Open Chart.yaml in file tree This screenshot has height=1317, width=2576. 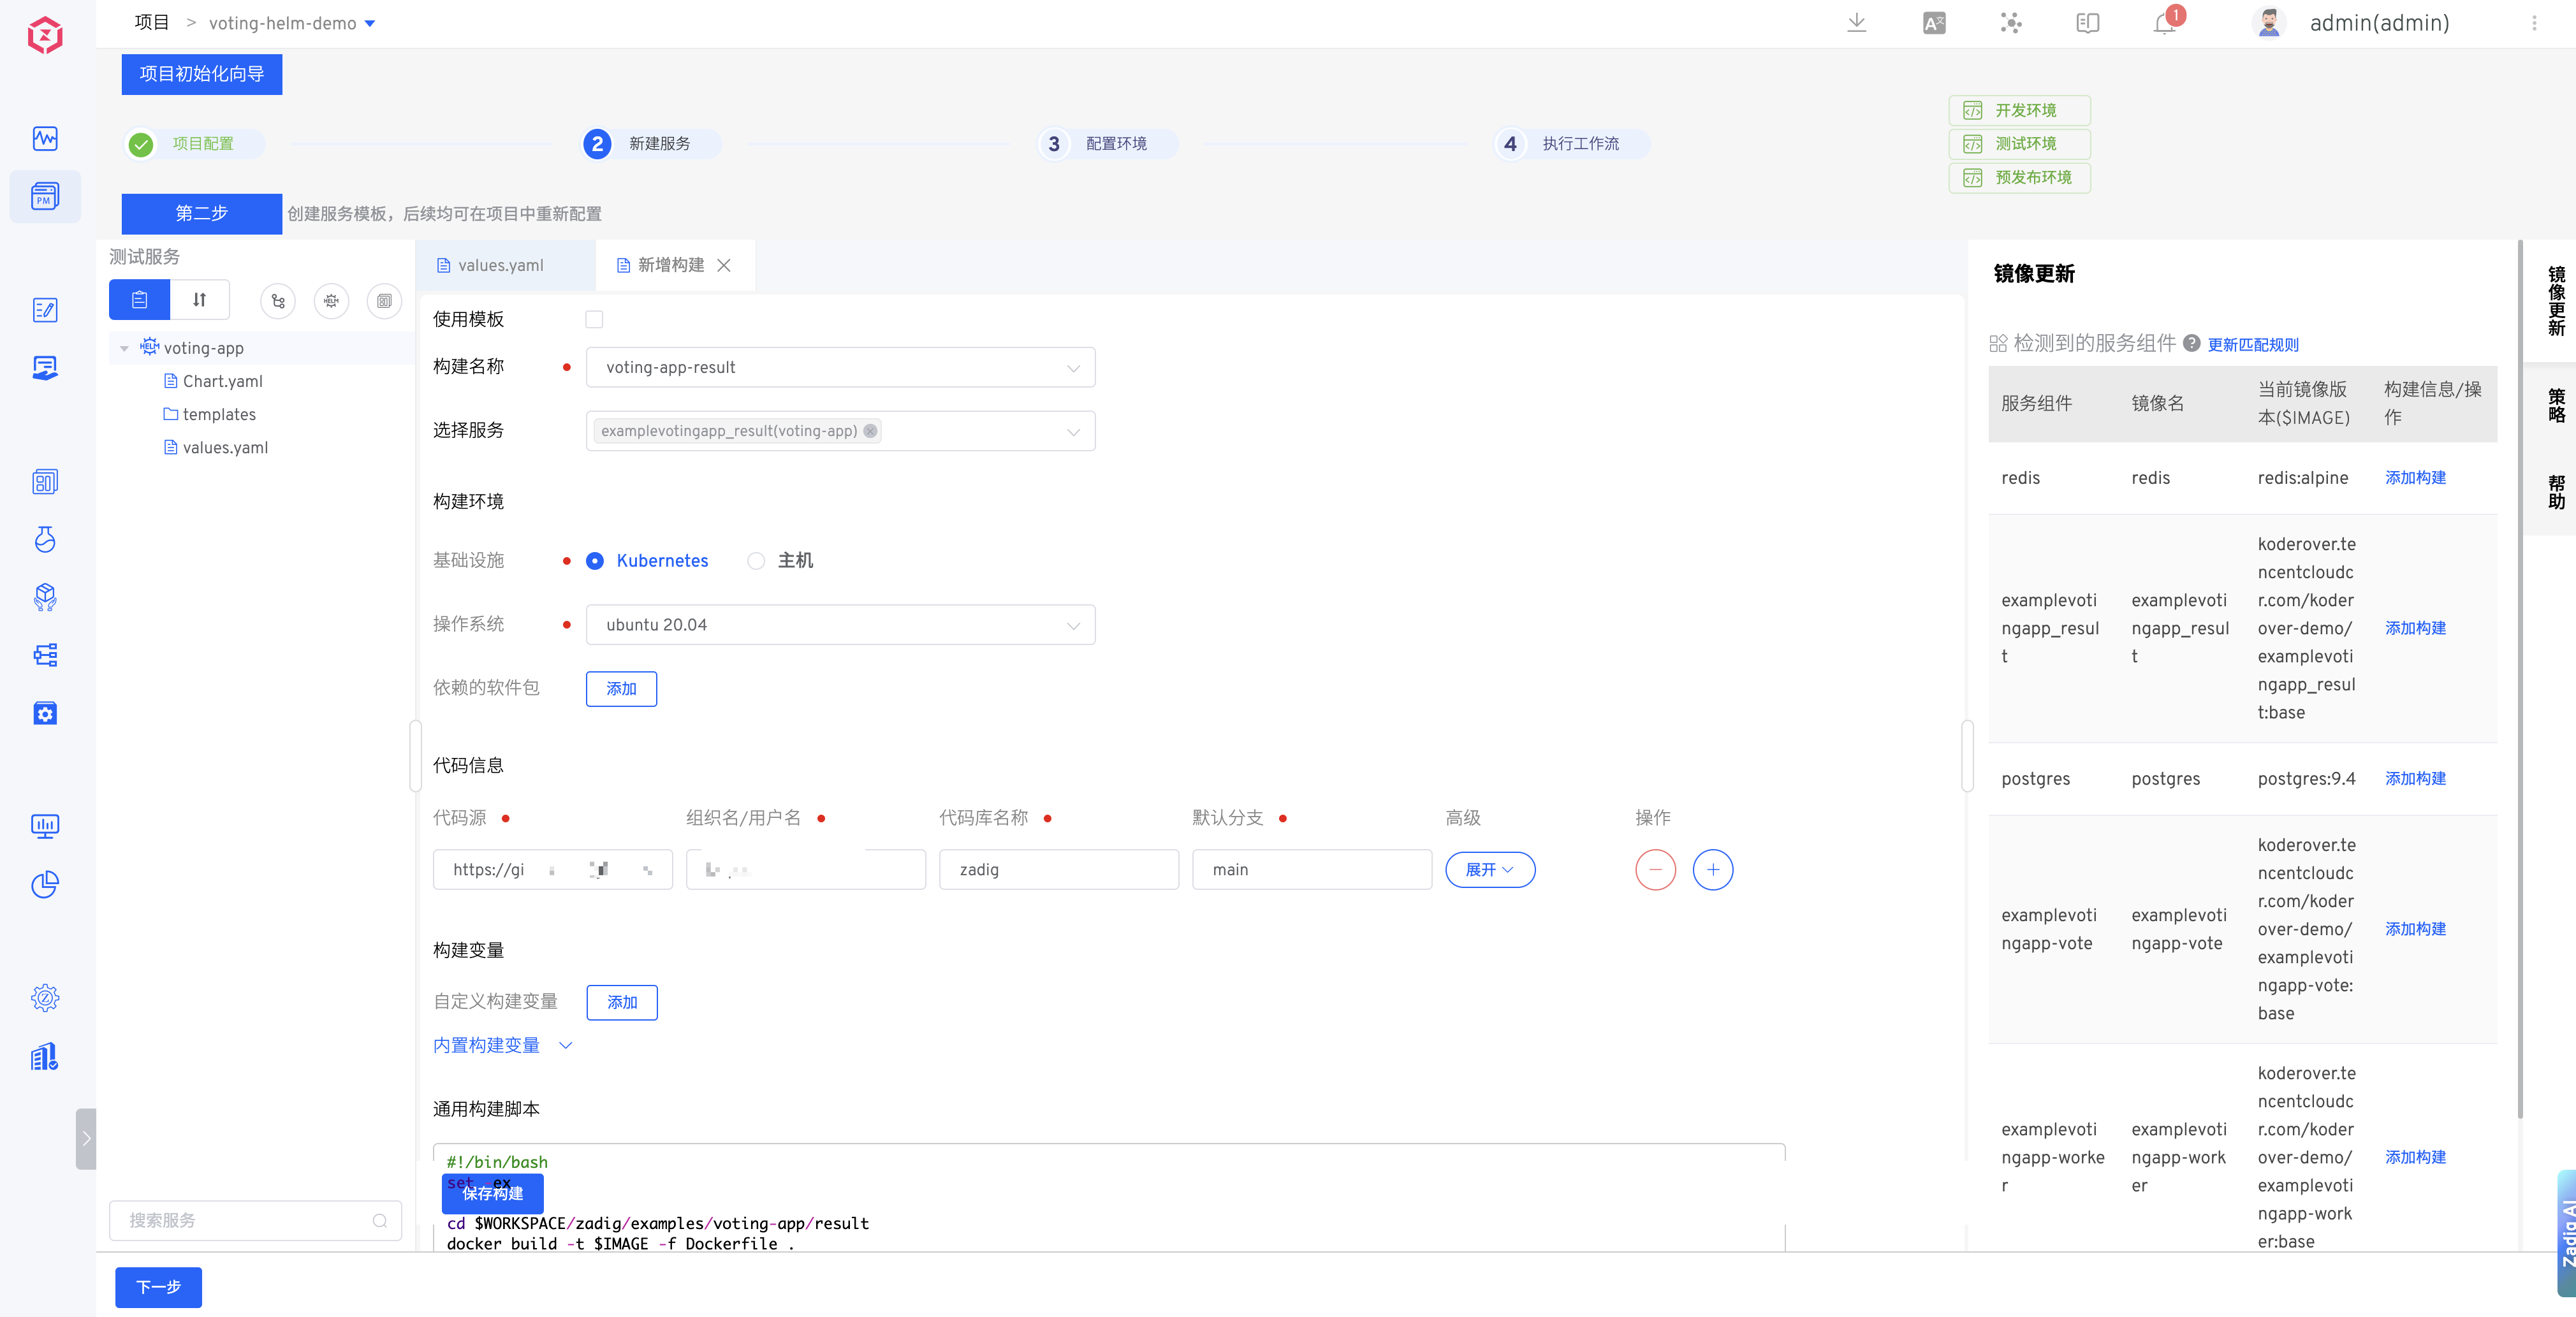tap(213, 381)
